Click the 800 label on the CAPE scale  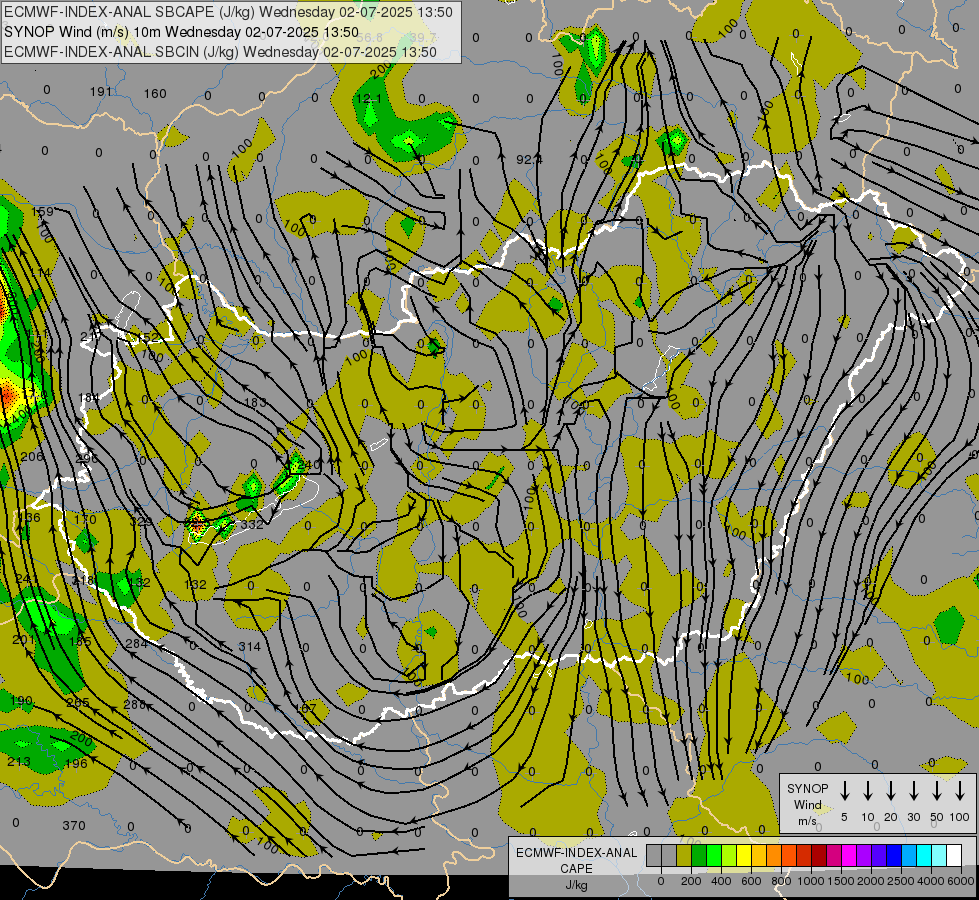pos(781,881)
